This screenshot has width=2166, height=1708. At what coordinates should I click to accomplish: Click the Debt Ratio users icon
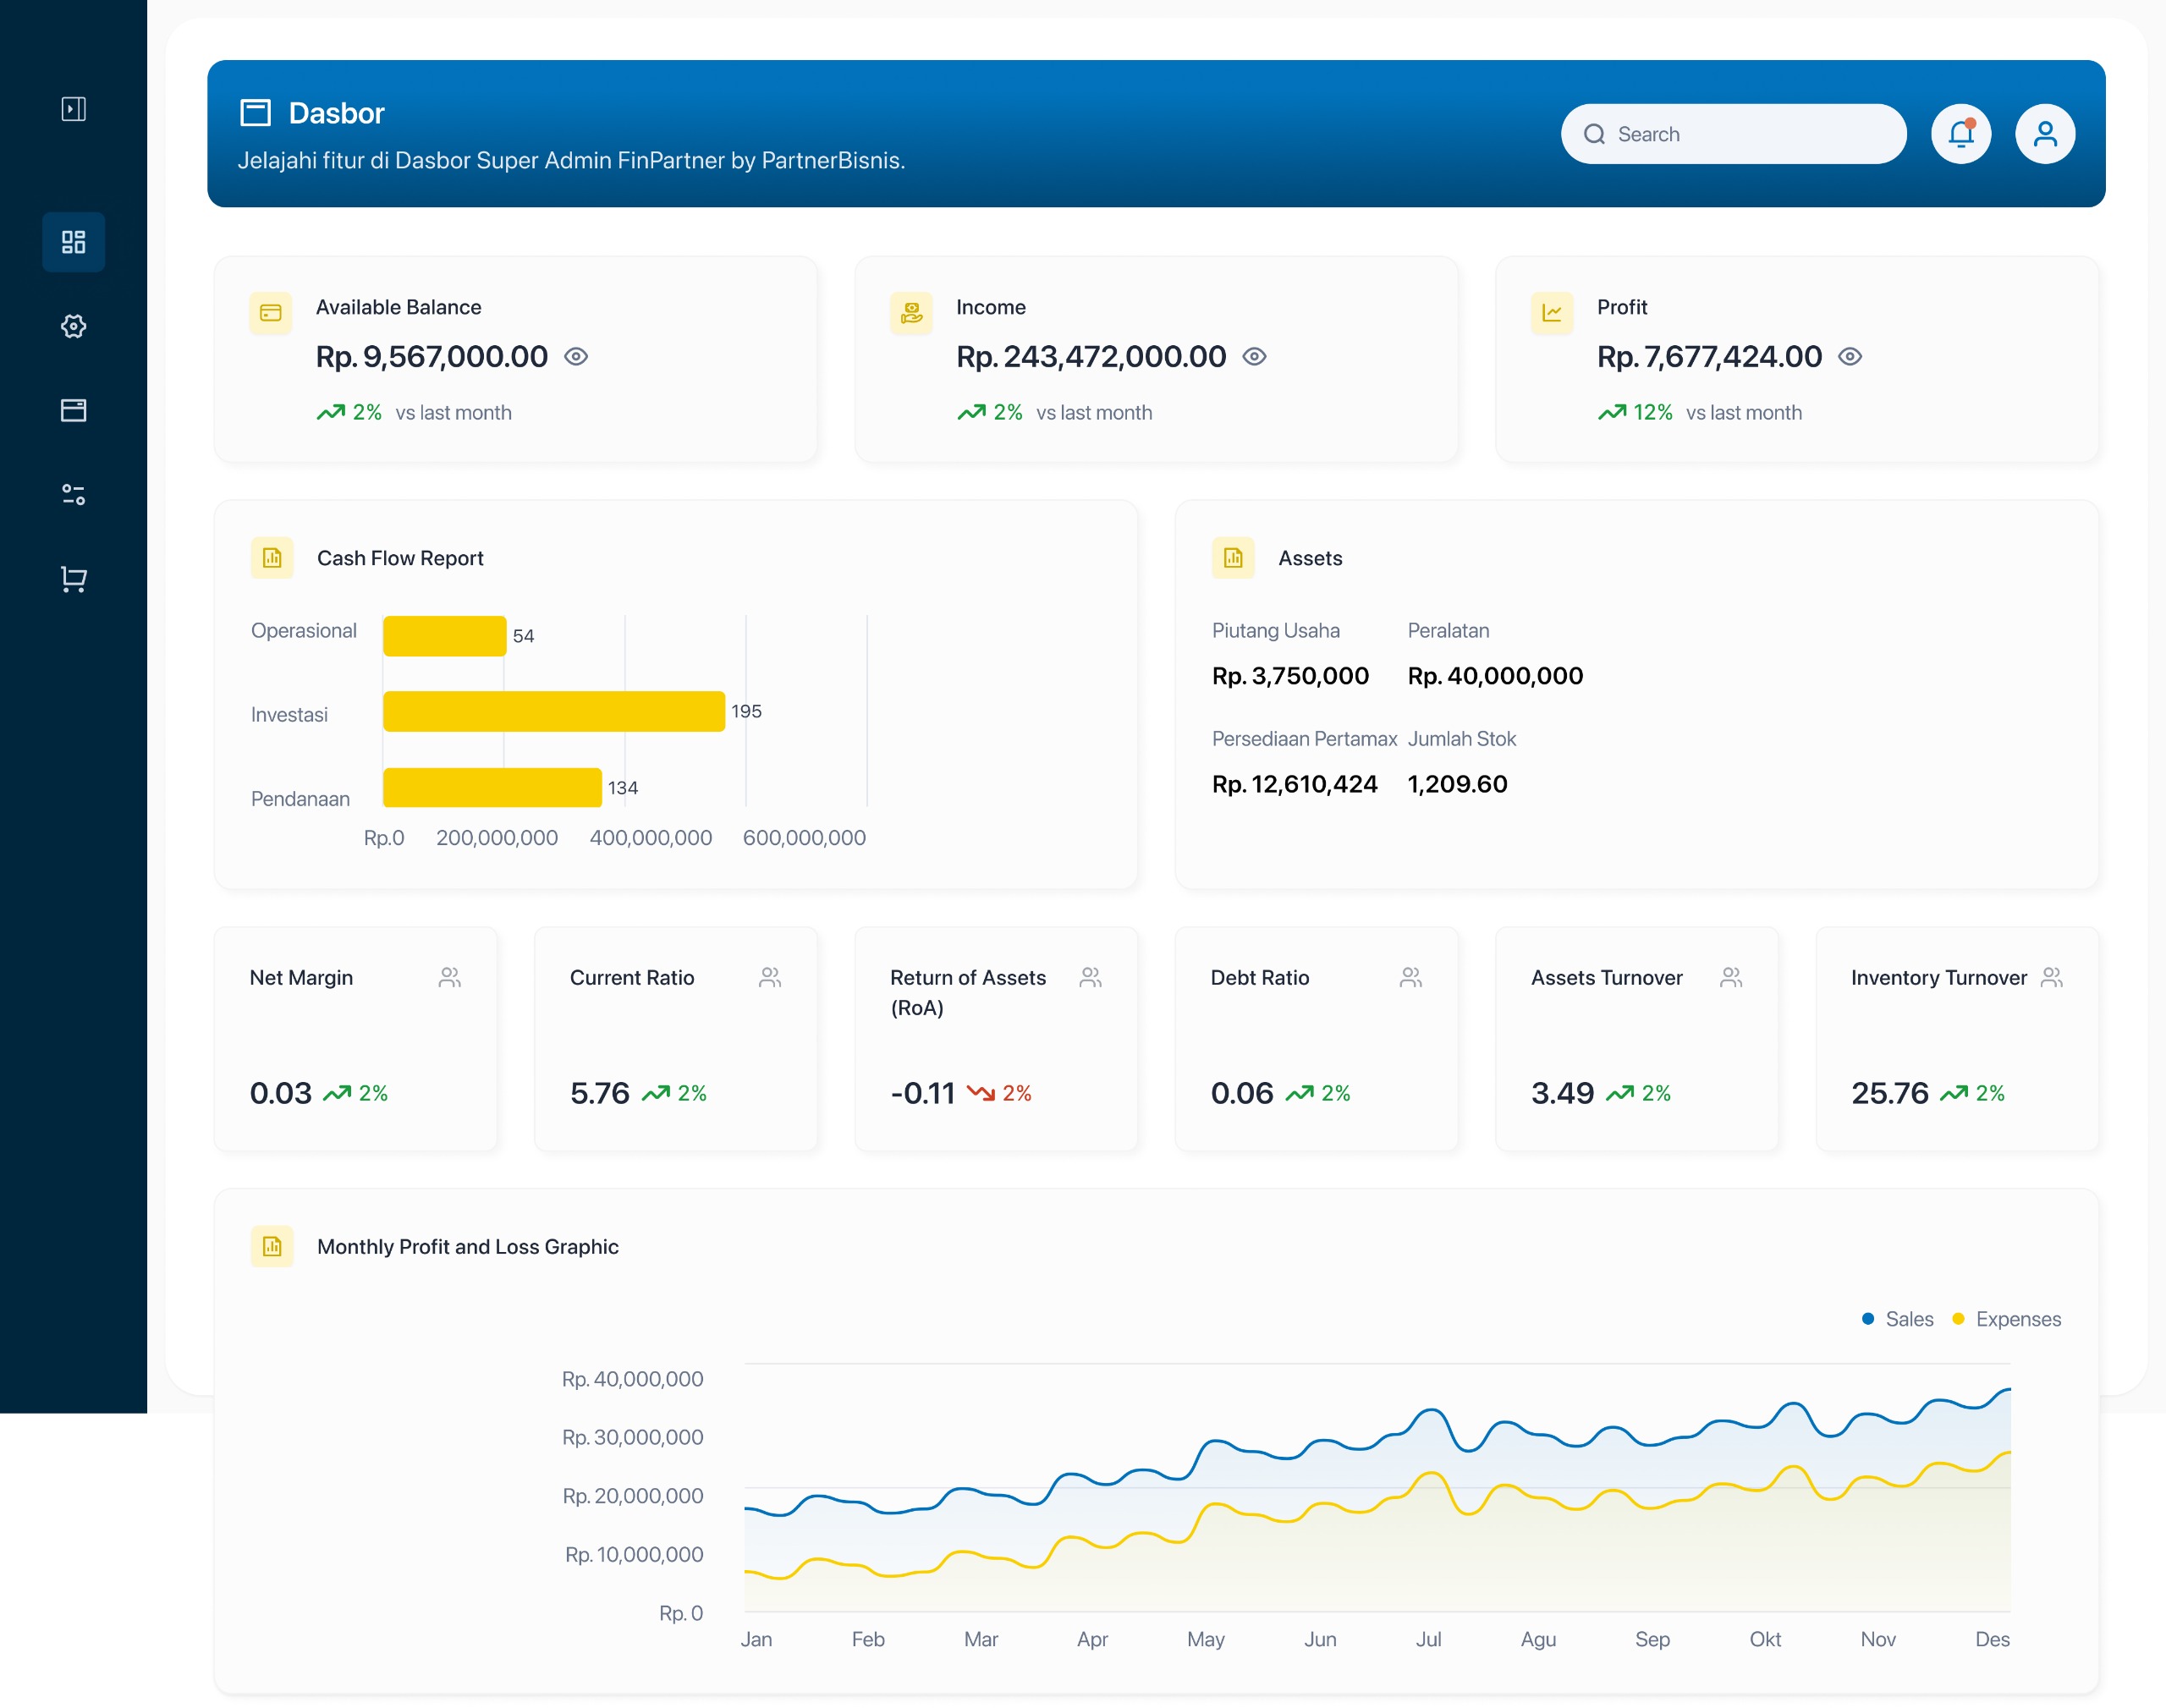click(x=1410, y=977)
